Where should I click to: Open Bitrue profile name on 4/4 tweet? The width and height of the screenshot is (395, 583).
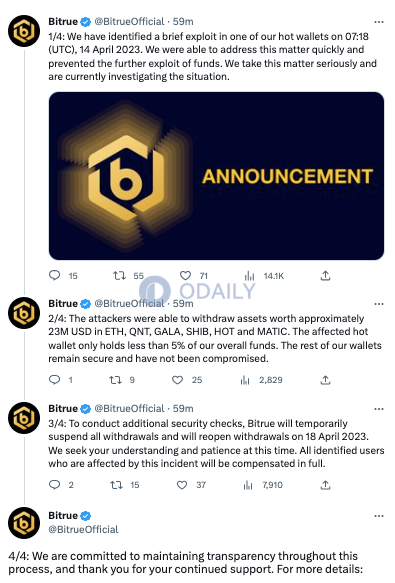[x=63, y=515]
